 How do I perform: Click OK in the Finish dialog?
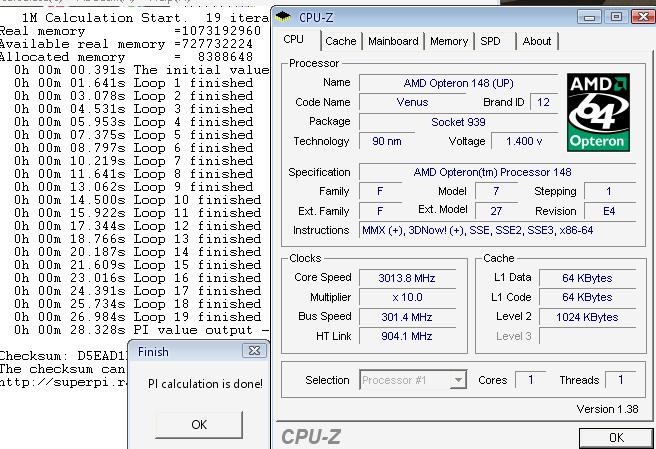click(199, 425)
